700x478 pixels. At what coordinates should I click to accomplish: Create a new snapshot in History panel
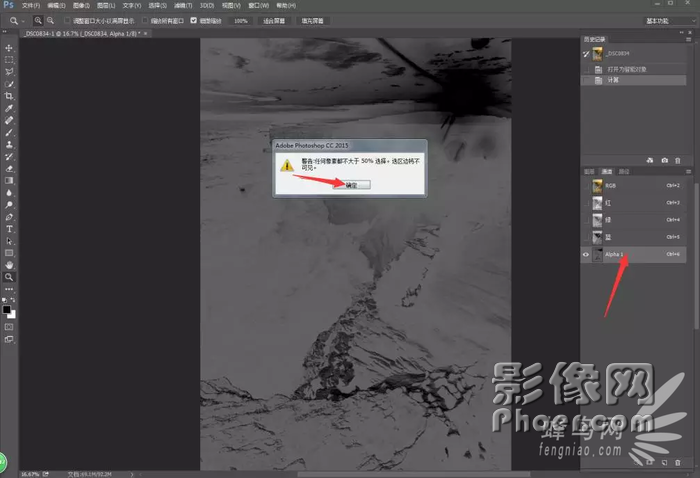664,160
